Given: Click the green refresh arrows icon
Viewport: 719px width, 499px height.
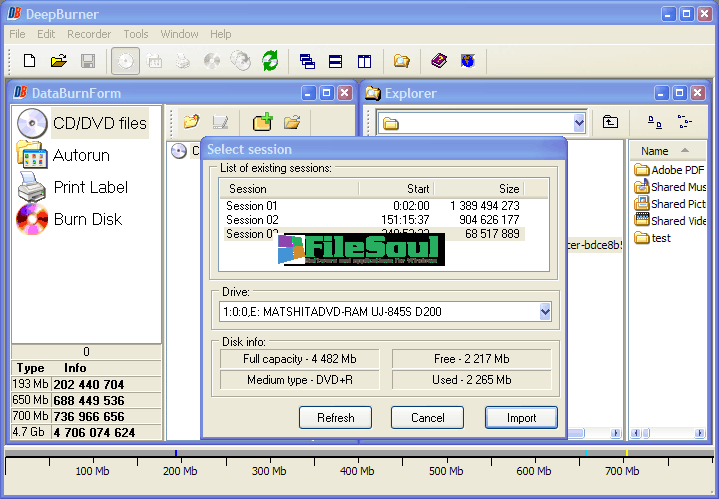Looking at the screenshot, I should pyautogui.click(x=270, y=61).
